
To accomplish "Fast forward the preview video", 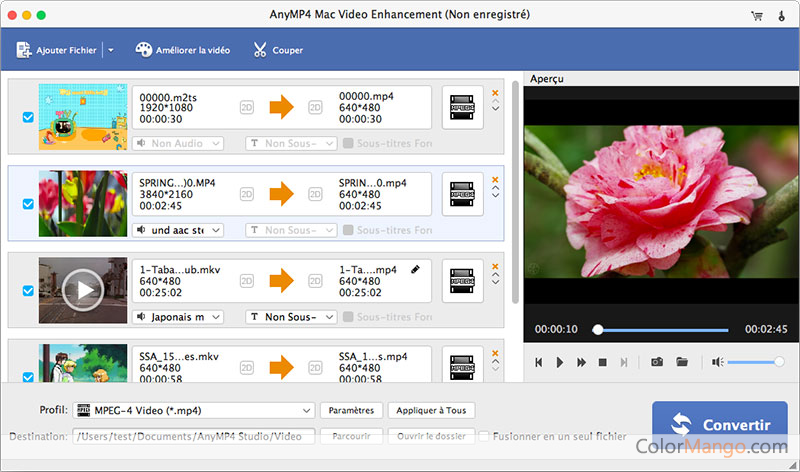I will click(x=581, y=362).
